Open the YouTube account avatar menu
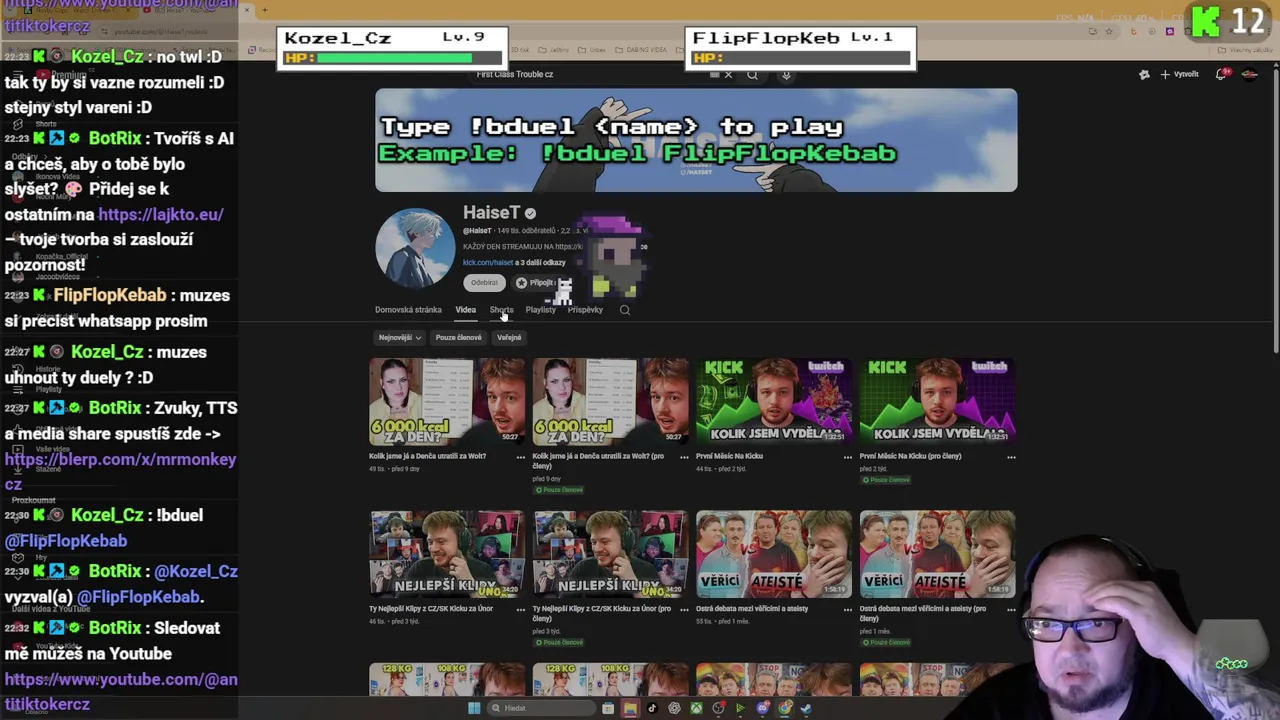 1249,74
